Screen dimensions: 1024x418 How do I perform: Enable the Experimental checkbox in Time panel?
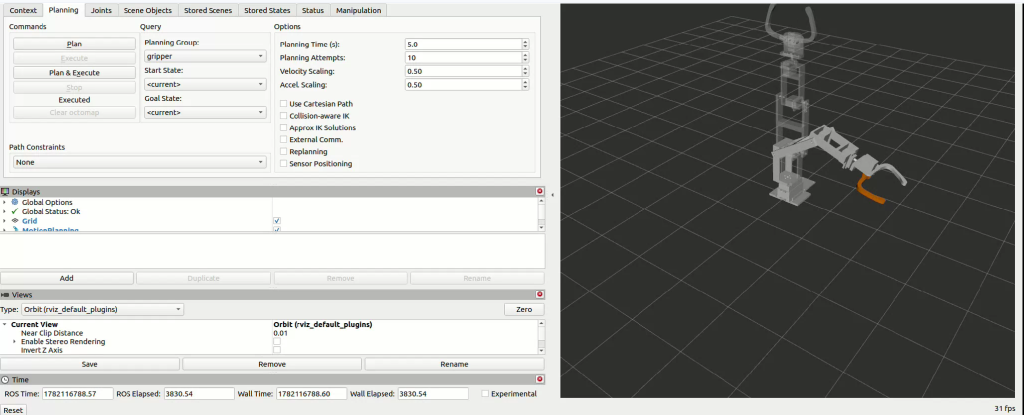[x=485, y=394]
